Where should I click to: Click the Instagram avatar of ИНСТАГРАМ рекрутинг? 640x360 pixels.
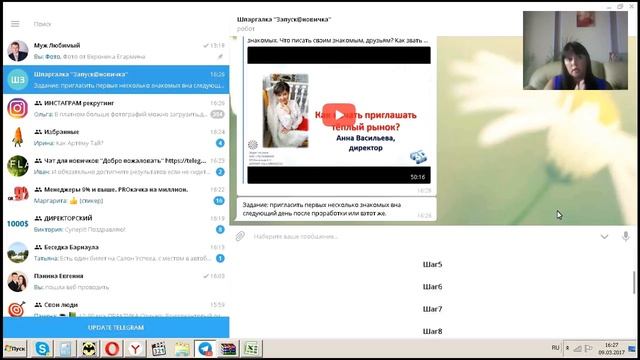(18, 108)
